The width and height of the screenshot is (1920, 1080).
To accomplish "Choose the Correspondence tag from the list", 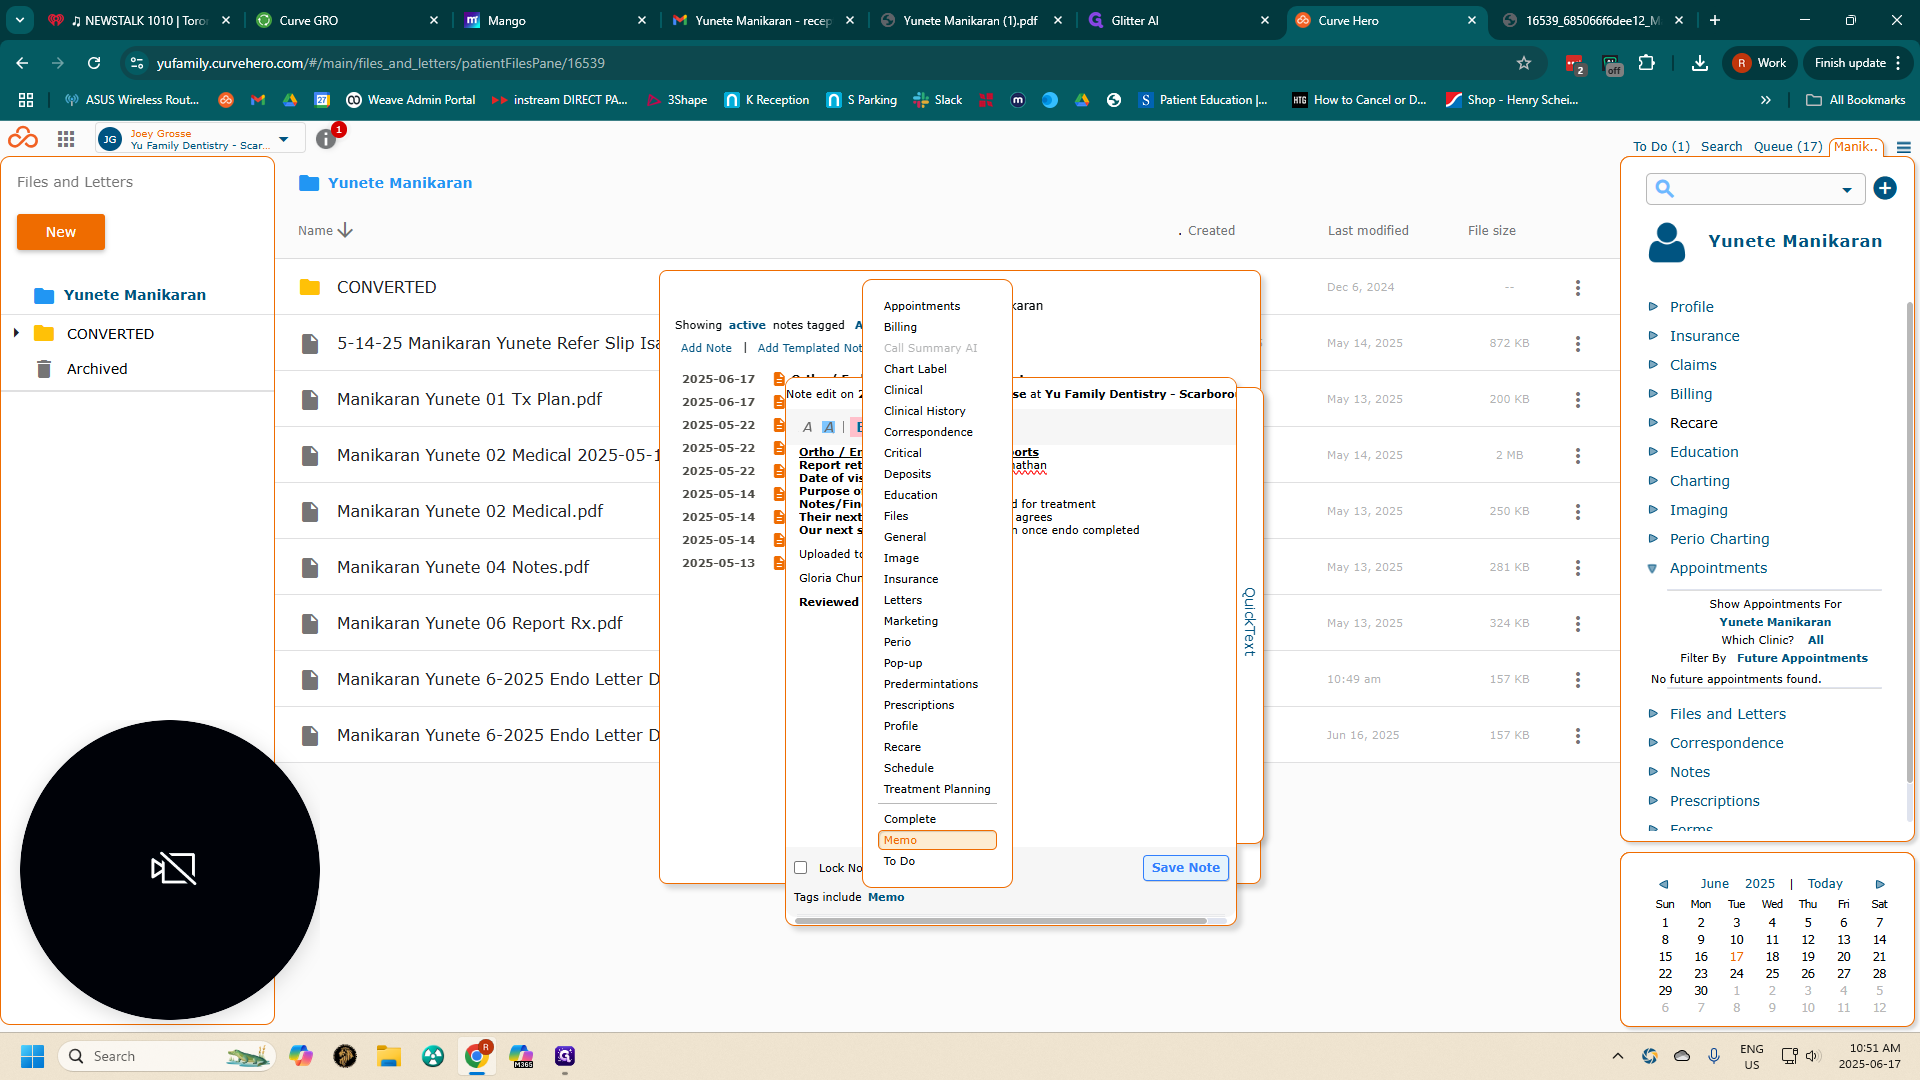I will (x=928, y=432).
